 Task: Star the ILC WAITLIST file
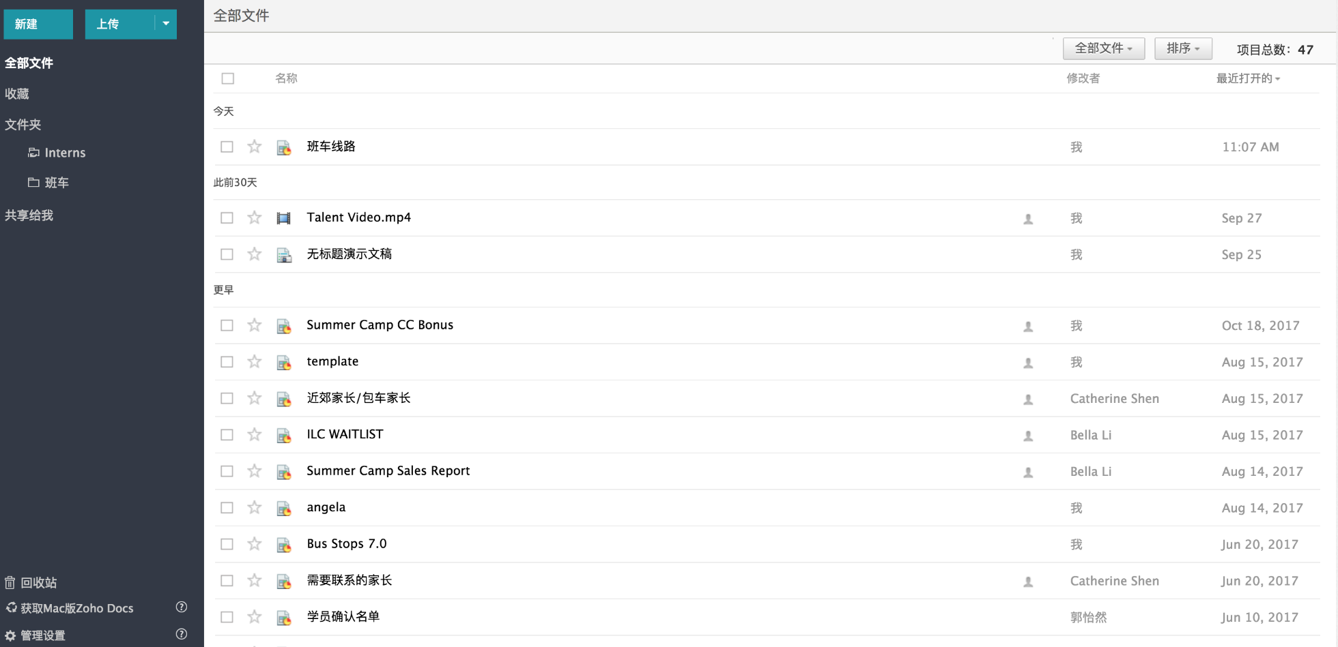[255, 435]
